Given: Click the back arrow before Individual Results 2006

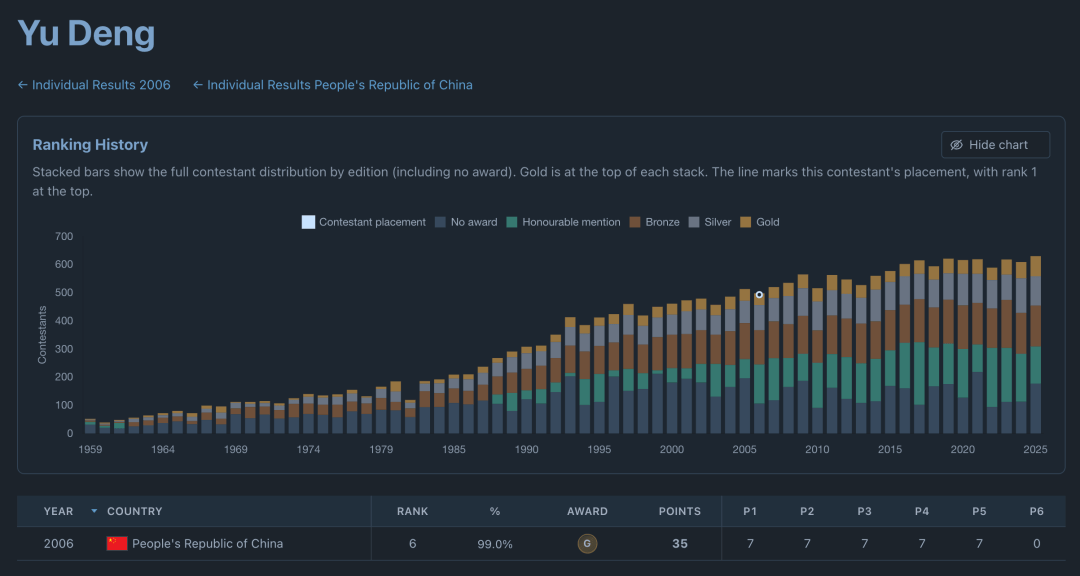Looking at the screenshot, I should coord(23,85).
